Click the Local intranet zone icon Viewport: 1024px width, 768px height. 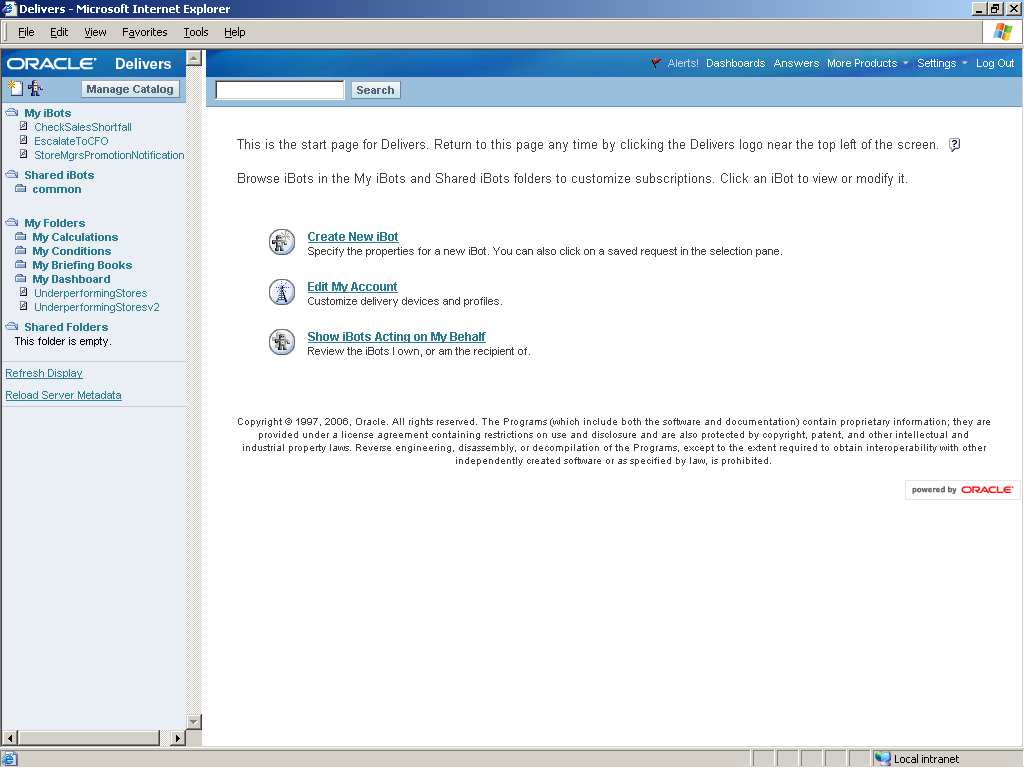pos(882,758)
